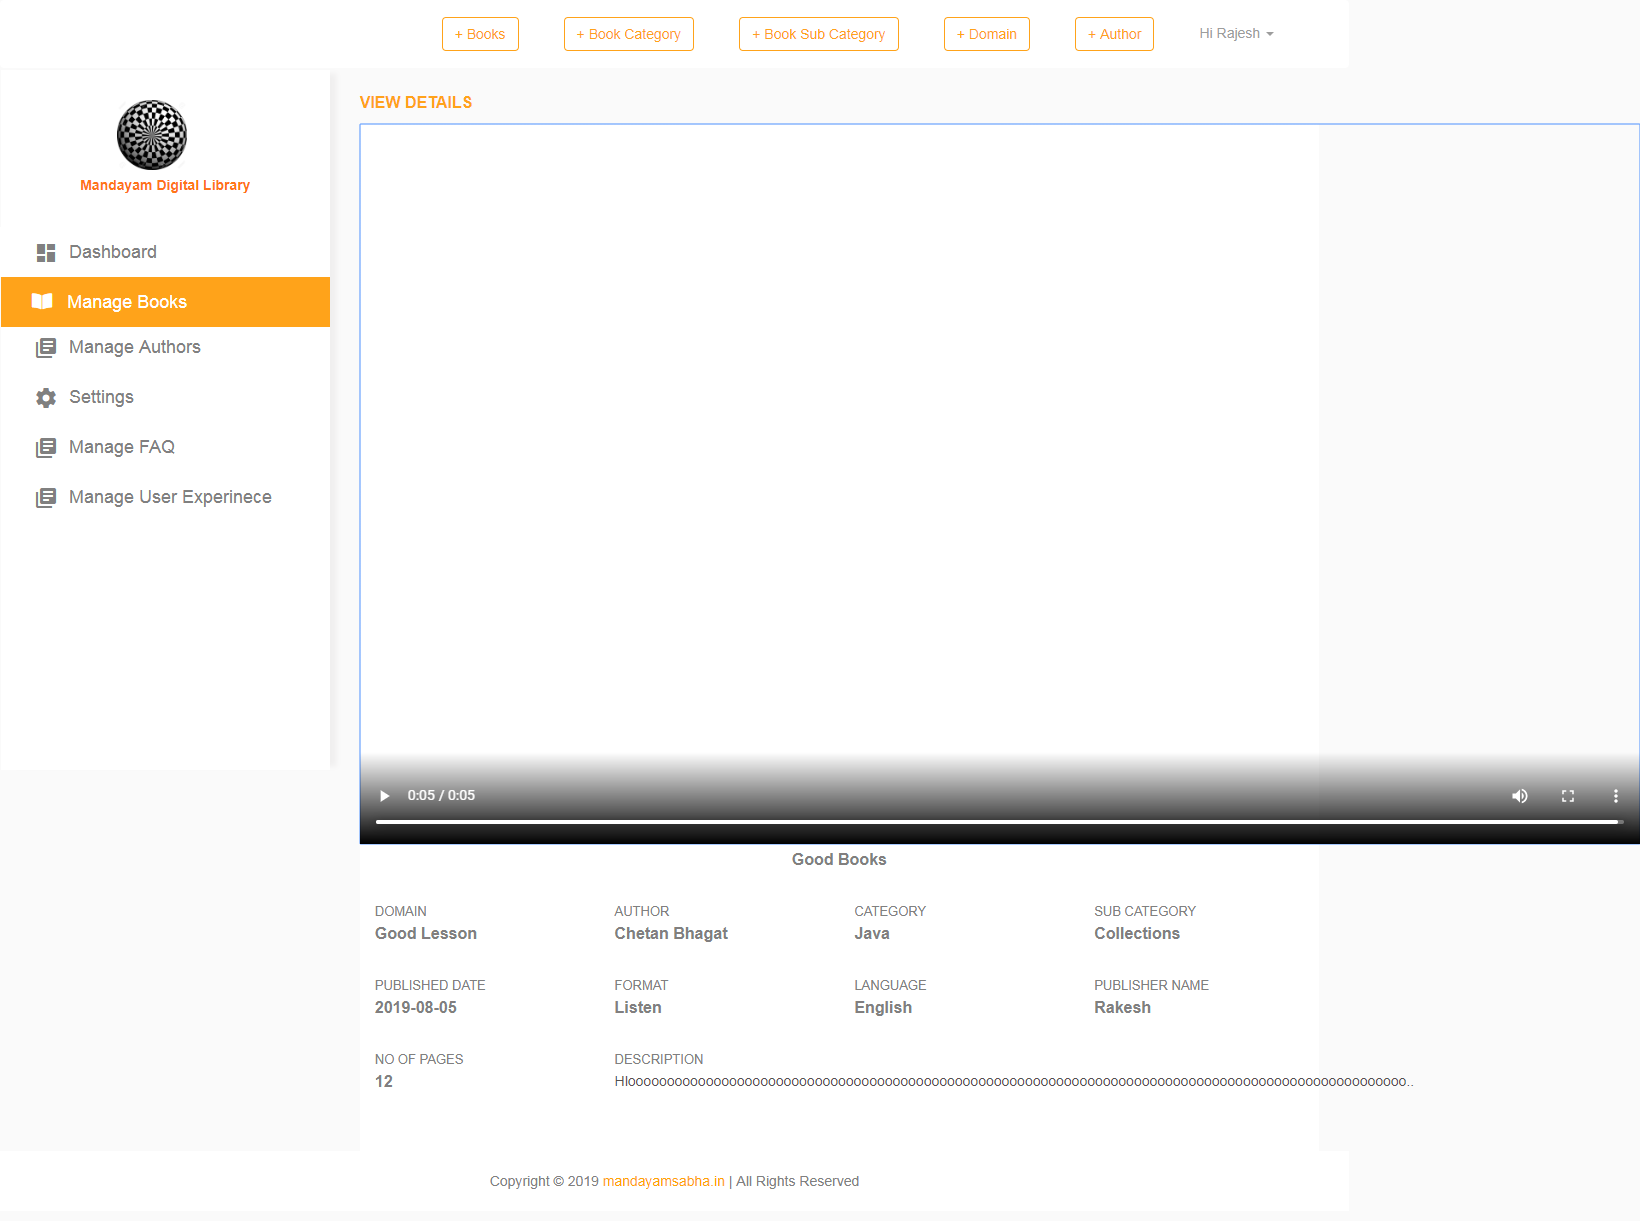
Task: Click the Settings gear icon
Action: point(46,398)
